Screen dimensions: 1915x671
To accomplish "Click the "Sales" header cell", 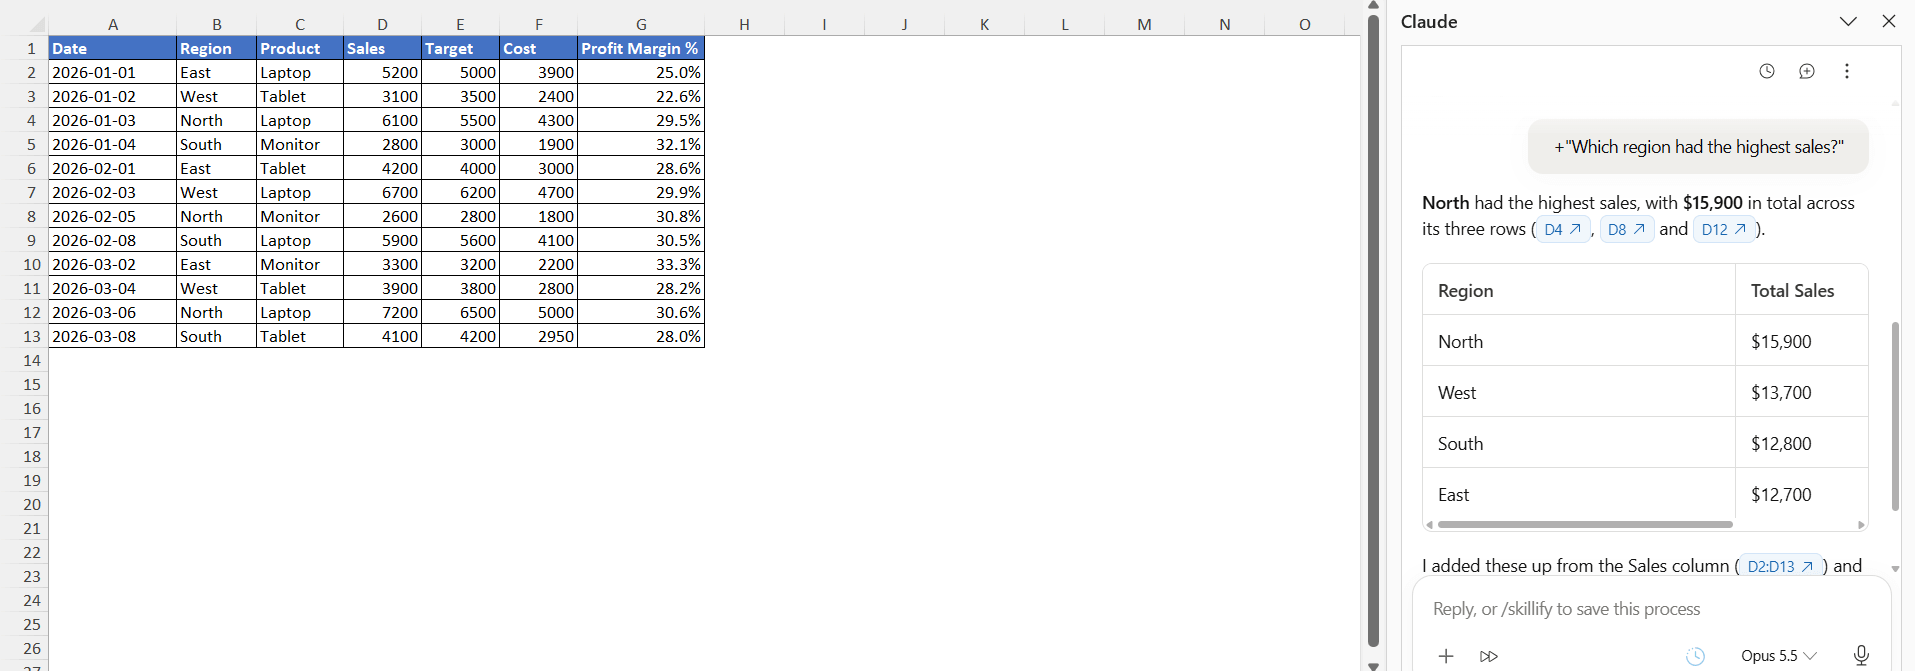I will click(x=382, y=48).
